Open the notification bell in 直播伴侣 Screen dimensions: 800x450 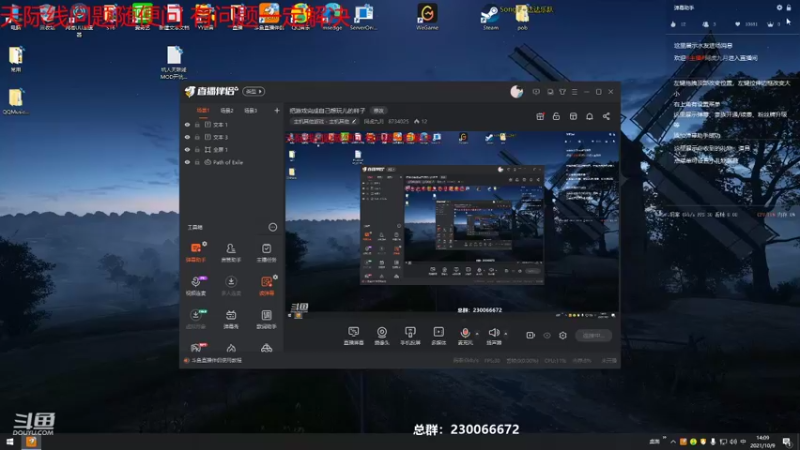(589, 116)
